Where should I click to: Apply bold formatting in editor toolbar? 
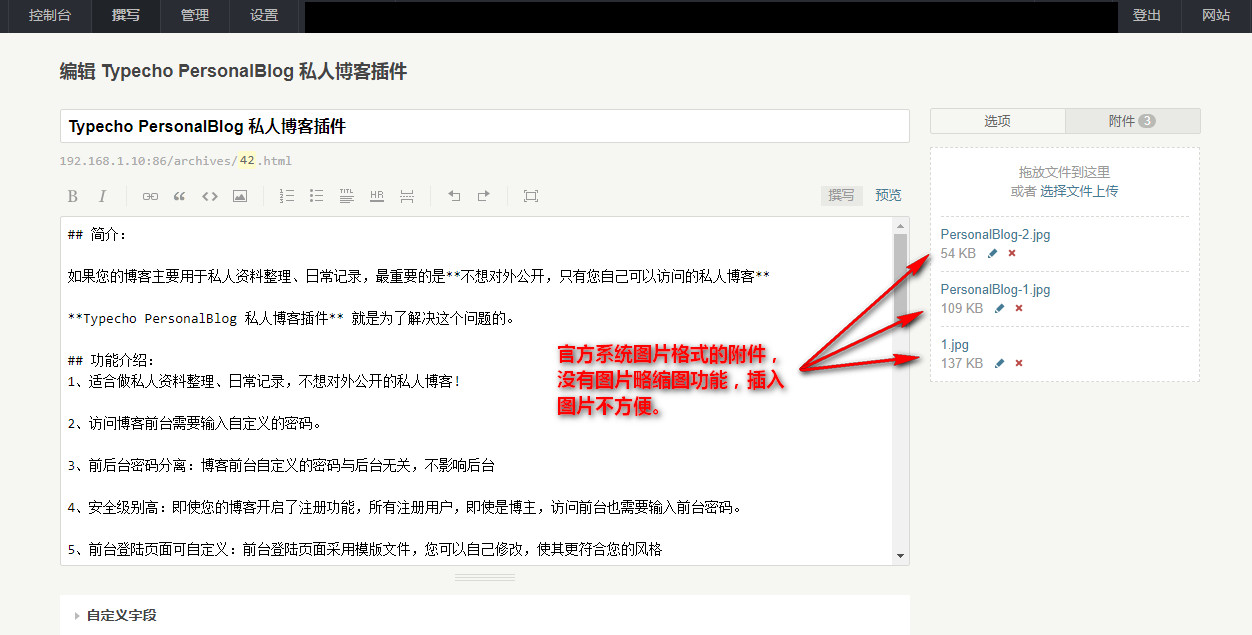(x=72, y=196)
